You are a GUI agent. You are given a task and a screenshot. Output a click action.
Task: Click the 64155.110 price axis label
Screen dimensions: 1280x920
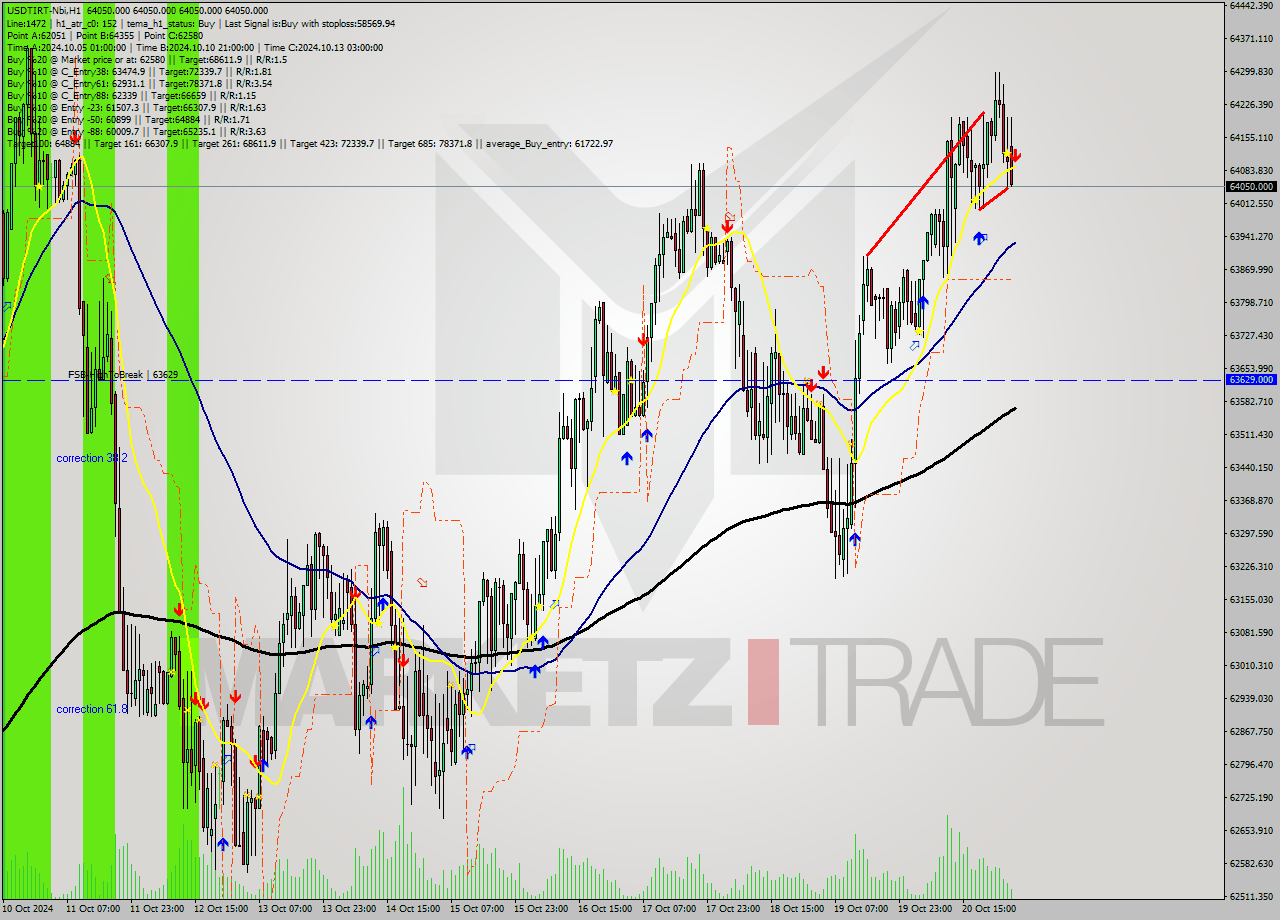(1251, 137)
